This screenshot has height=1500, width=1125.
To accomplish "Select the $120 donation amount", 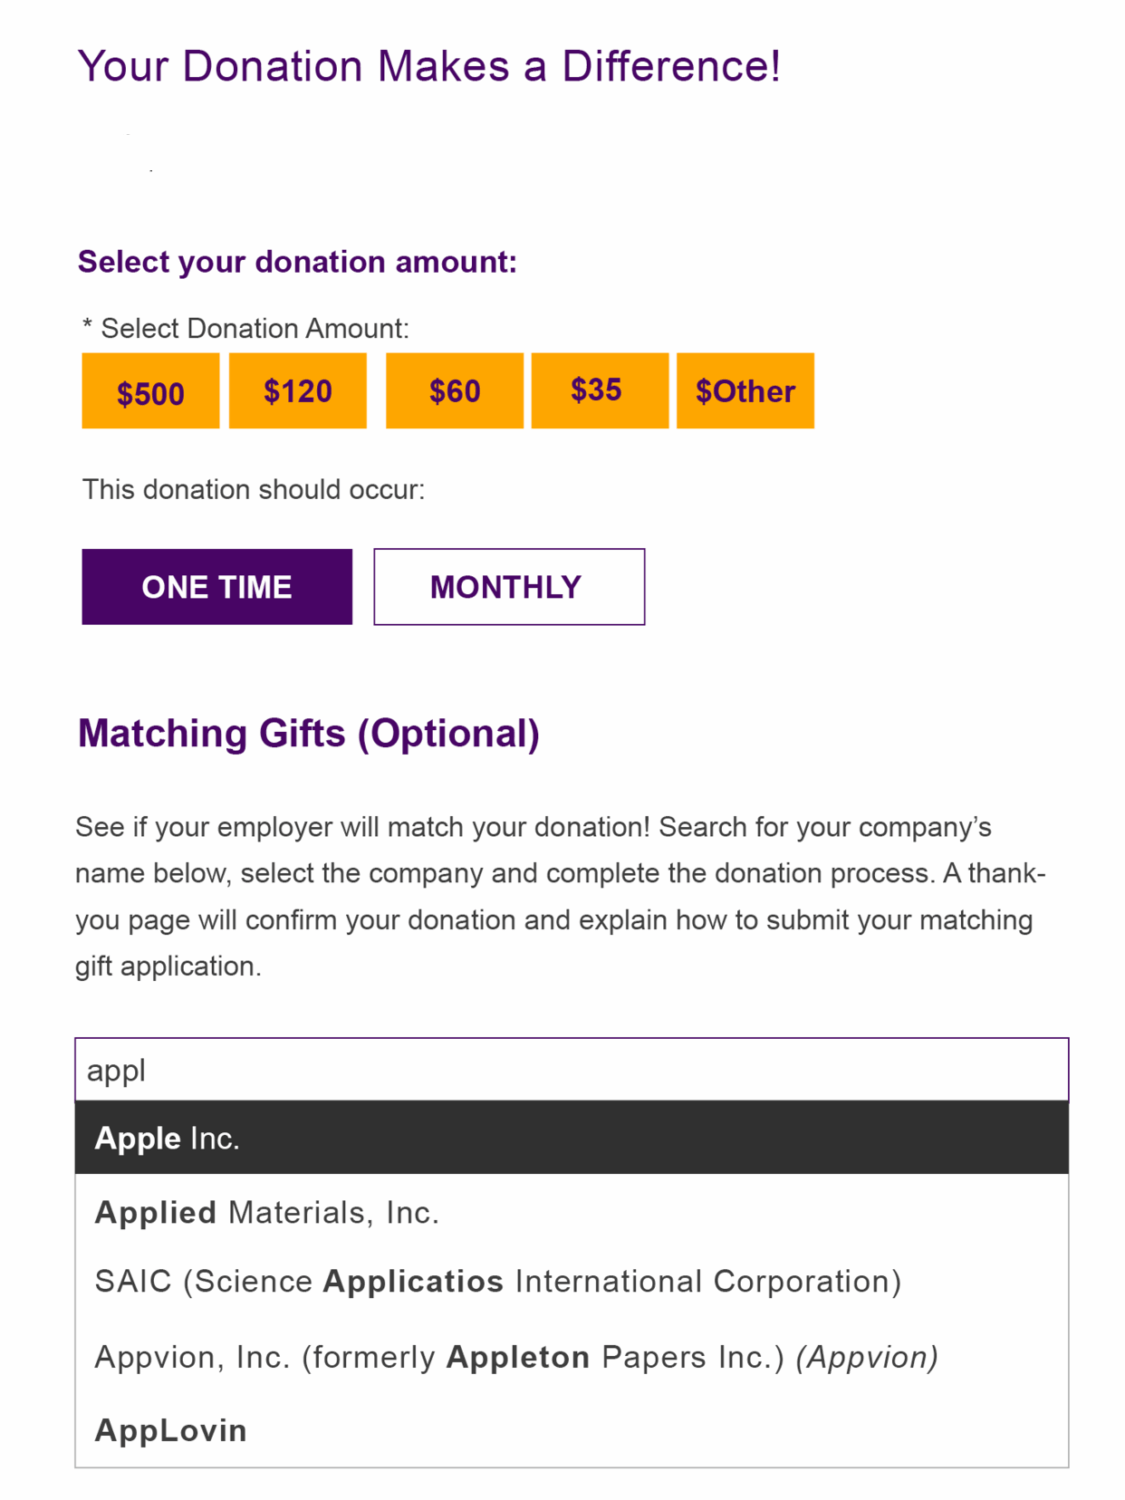I will point(297,391).
